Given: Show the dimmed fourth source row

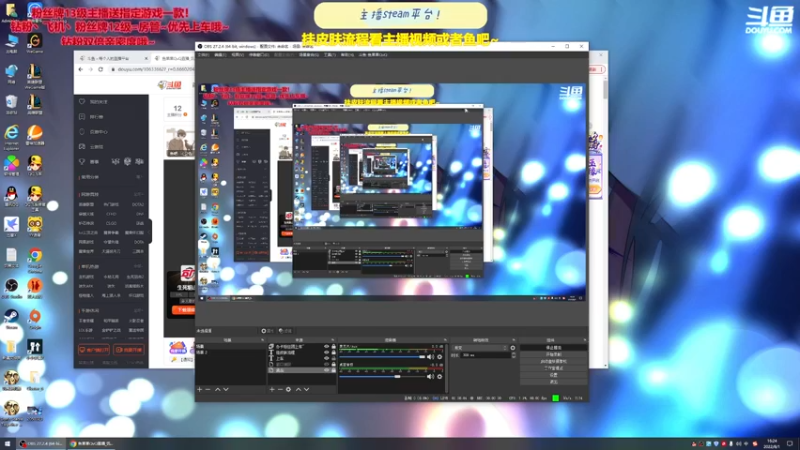Looking at the screenshot, I should [327, 364].
